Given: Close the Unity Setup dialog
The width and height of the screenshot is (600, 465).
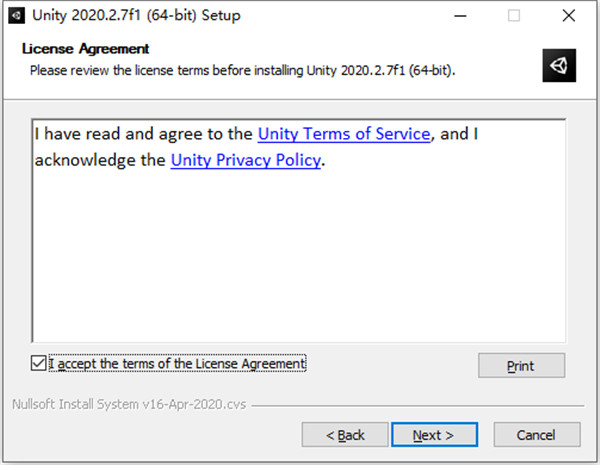Looking at the screenshot, I should tap(569, 16).
